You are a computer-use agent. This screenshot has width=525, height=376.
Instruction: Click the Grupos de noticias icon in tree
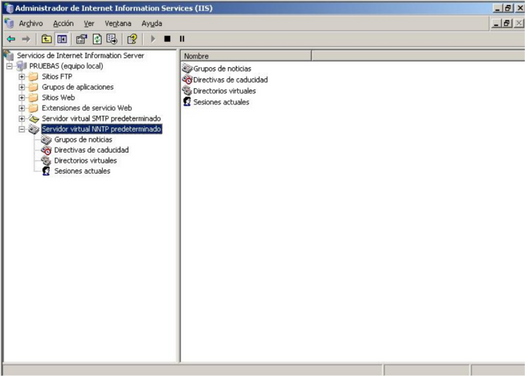[x=46, y=140]
